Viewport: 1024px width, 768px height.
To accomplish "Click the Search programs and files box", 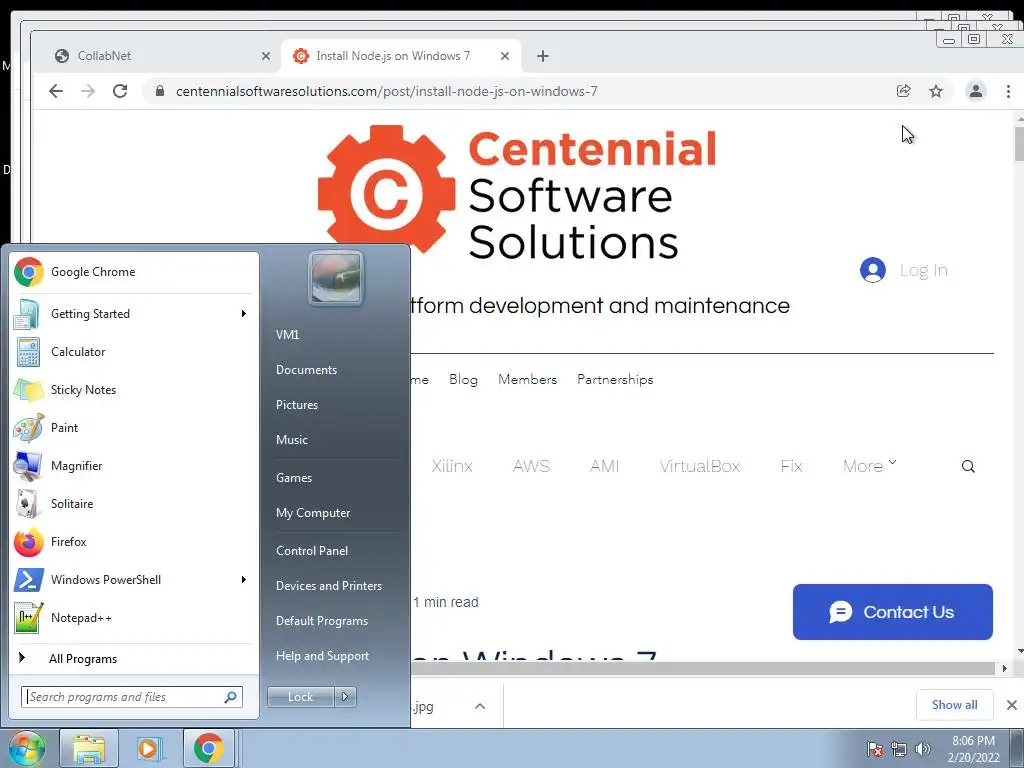I will pyautogui.click(x=132, y=697).
